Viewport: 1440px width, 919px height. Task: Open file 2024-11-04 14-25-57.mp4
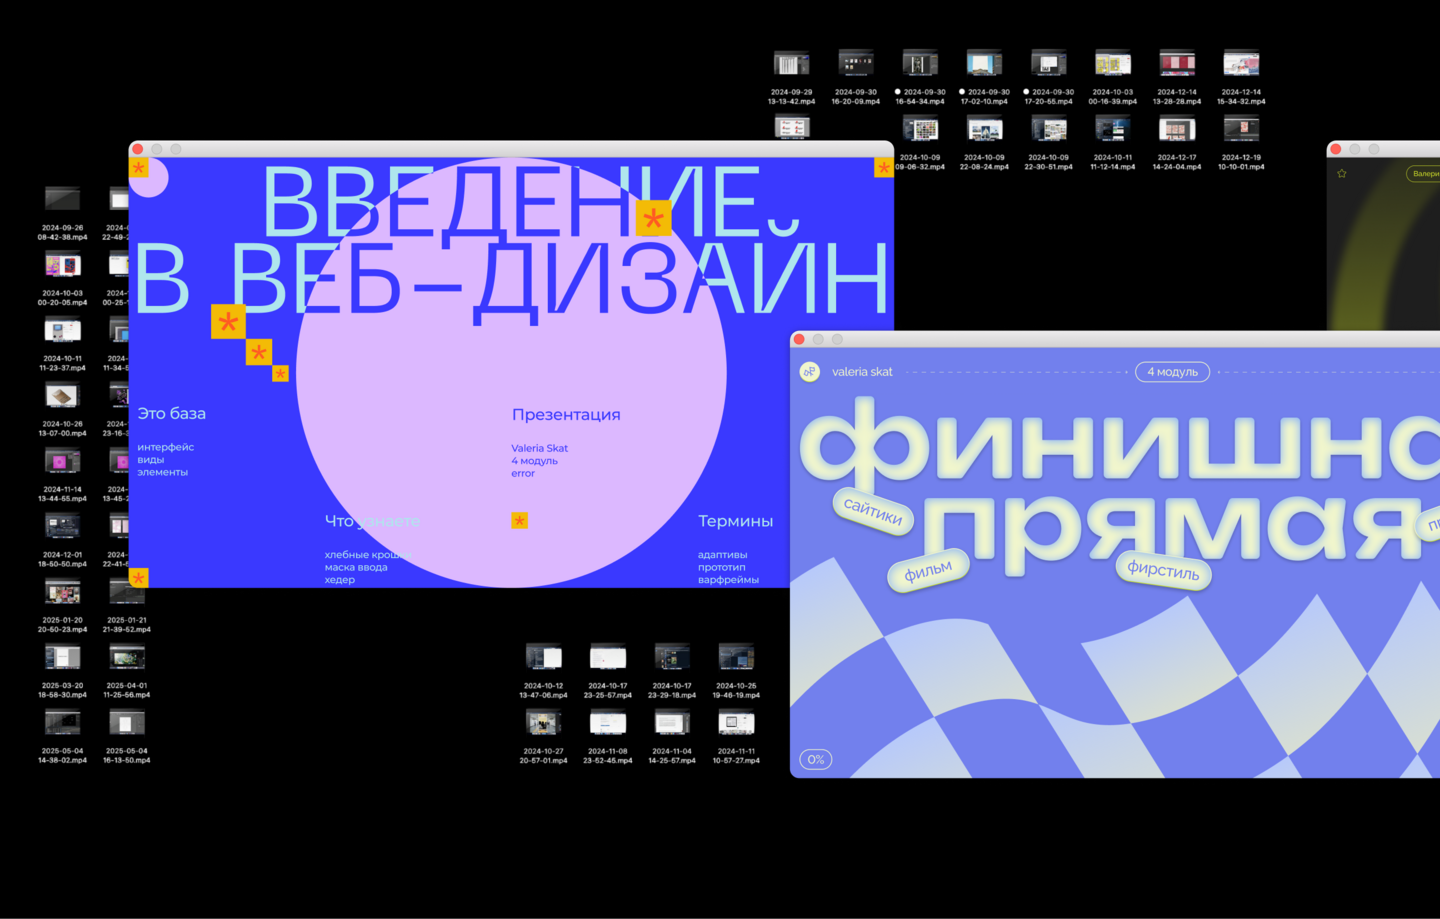tap(672, 737)
